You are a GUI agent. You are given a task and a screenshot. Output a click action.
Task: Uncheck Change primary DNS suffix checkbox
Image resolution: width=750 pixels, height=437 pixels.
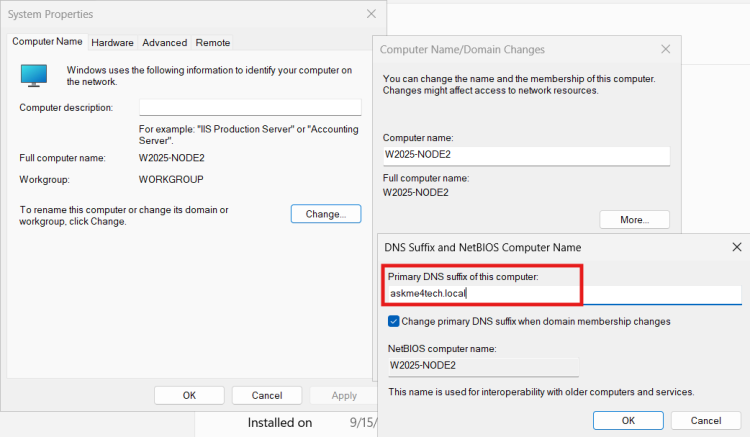coord(393,321)
